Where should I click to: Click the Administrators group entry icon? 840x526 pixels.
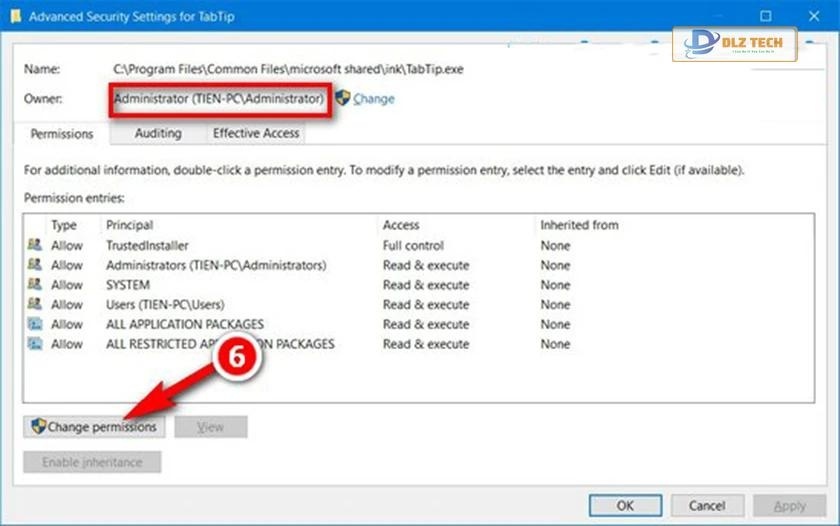point(35,265)
